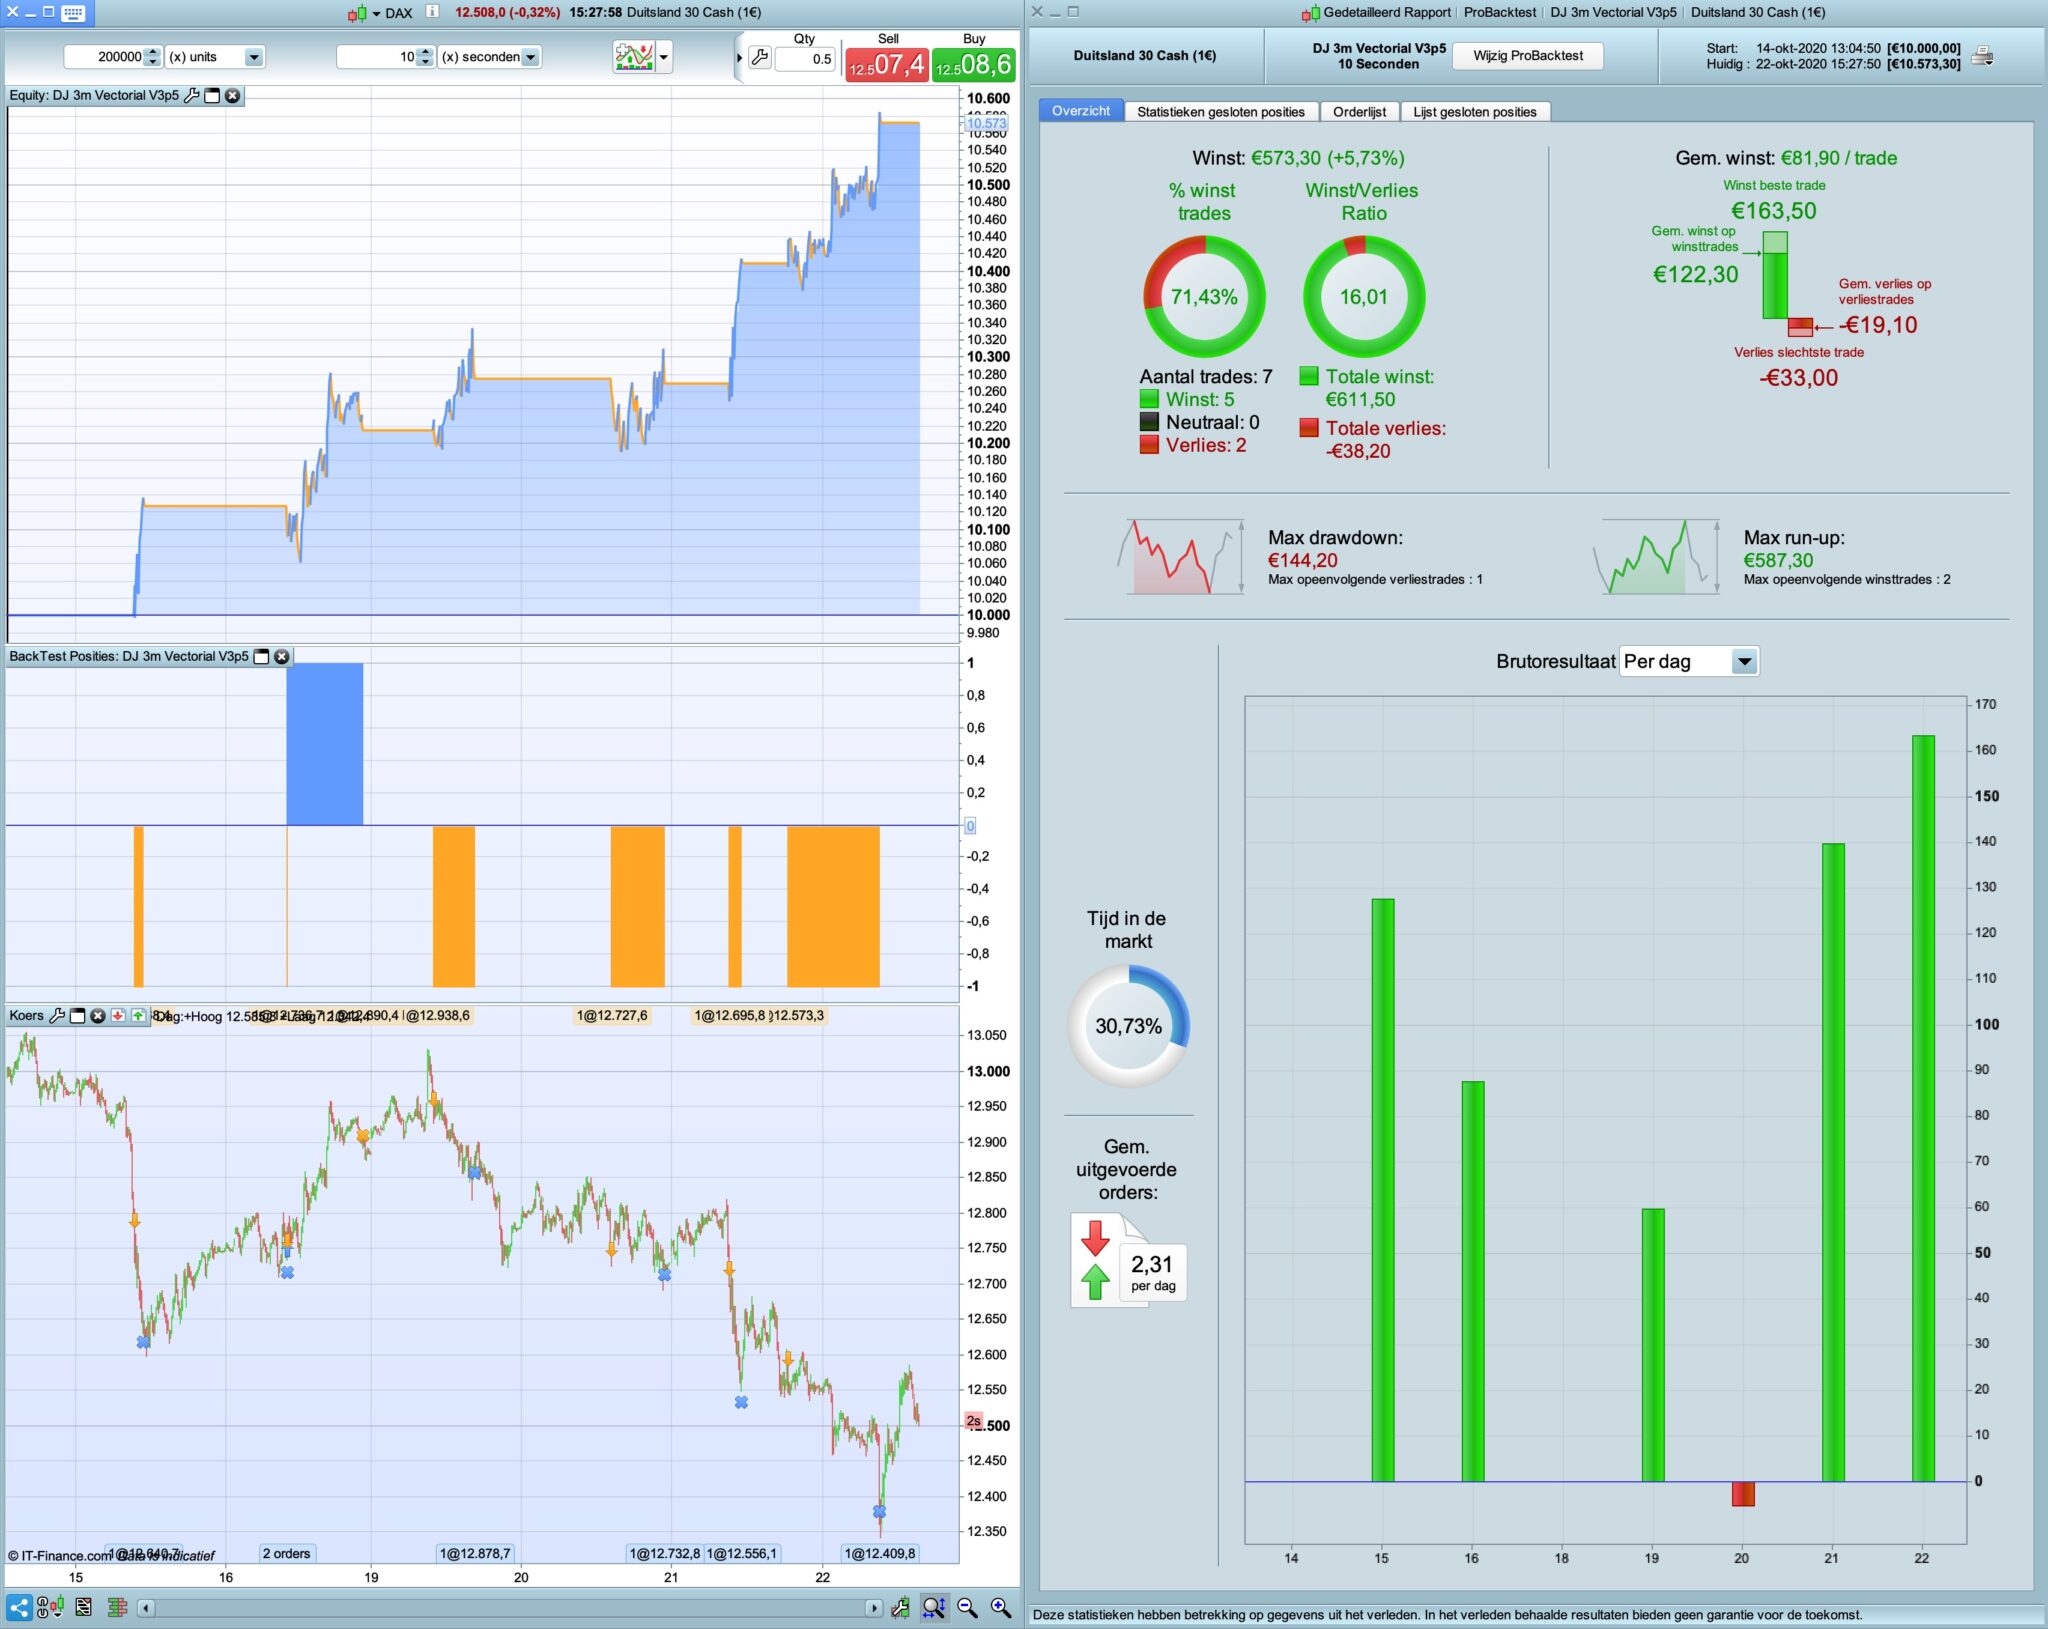Open Equity panel wrench settings
The height and width of the screenshot is (1629, 2048).
pyautogui.click(x=192, y=96)
